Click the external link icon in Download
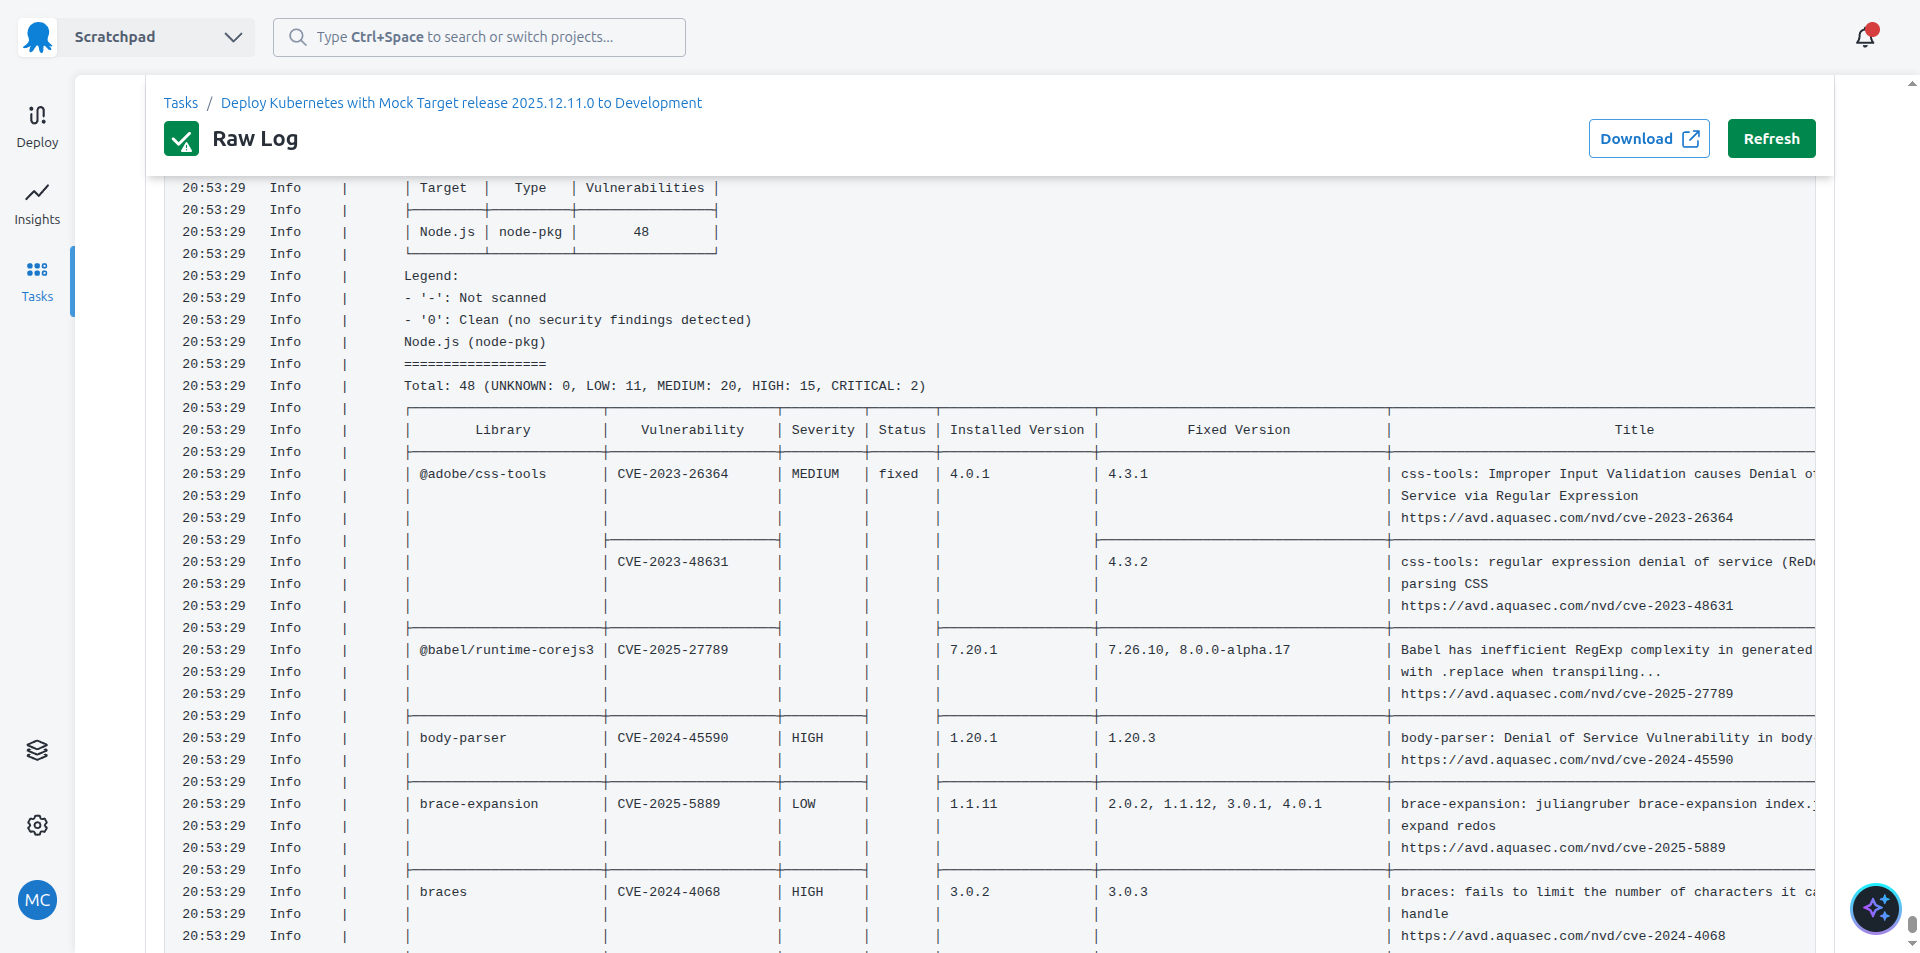Viewport: 1920px width, 953px height. tap(1691, 139)
